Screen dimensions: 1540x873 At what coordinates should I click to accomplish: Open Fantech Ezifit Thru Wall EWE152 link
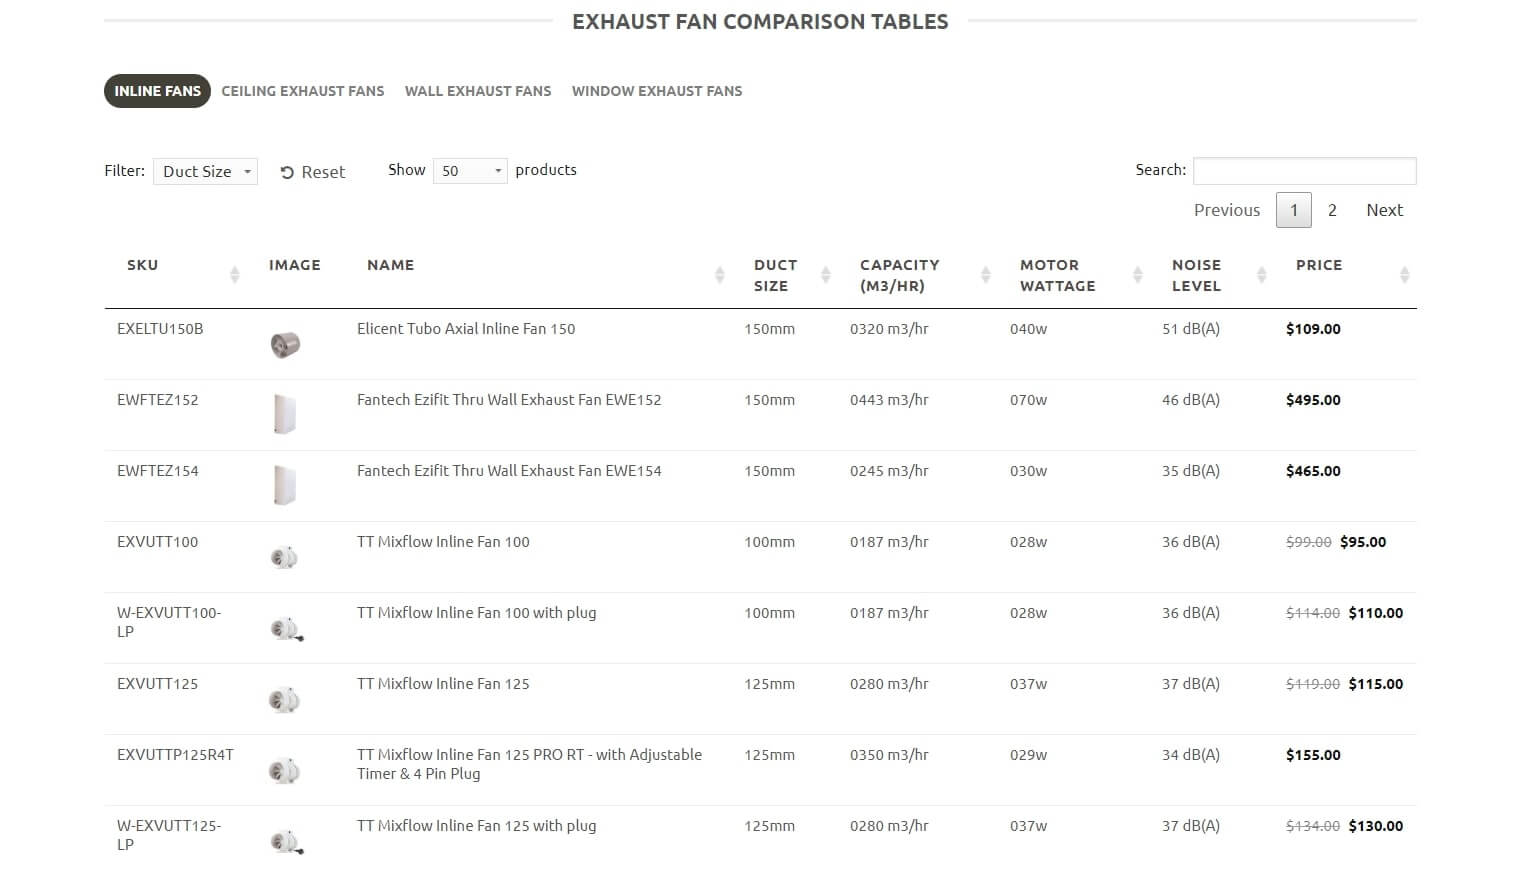[x=509, y=400]
